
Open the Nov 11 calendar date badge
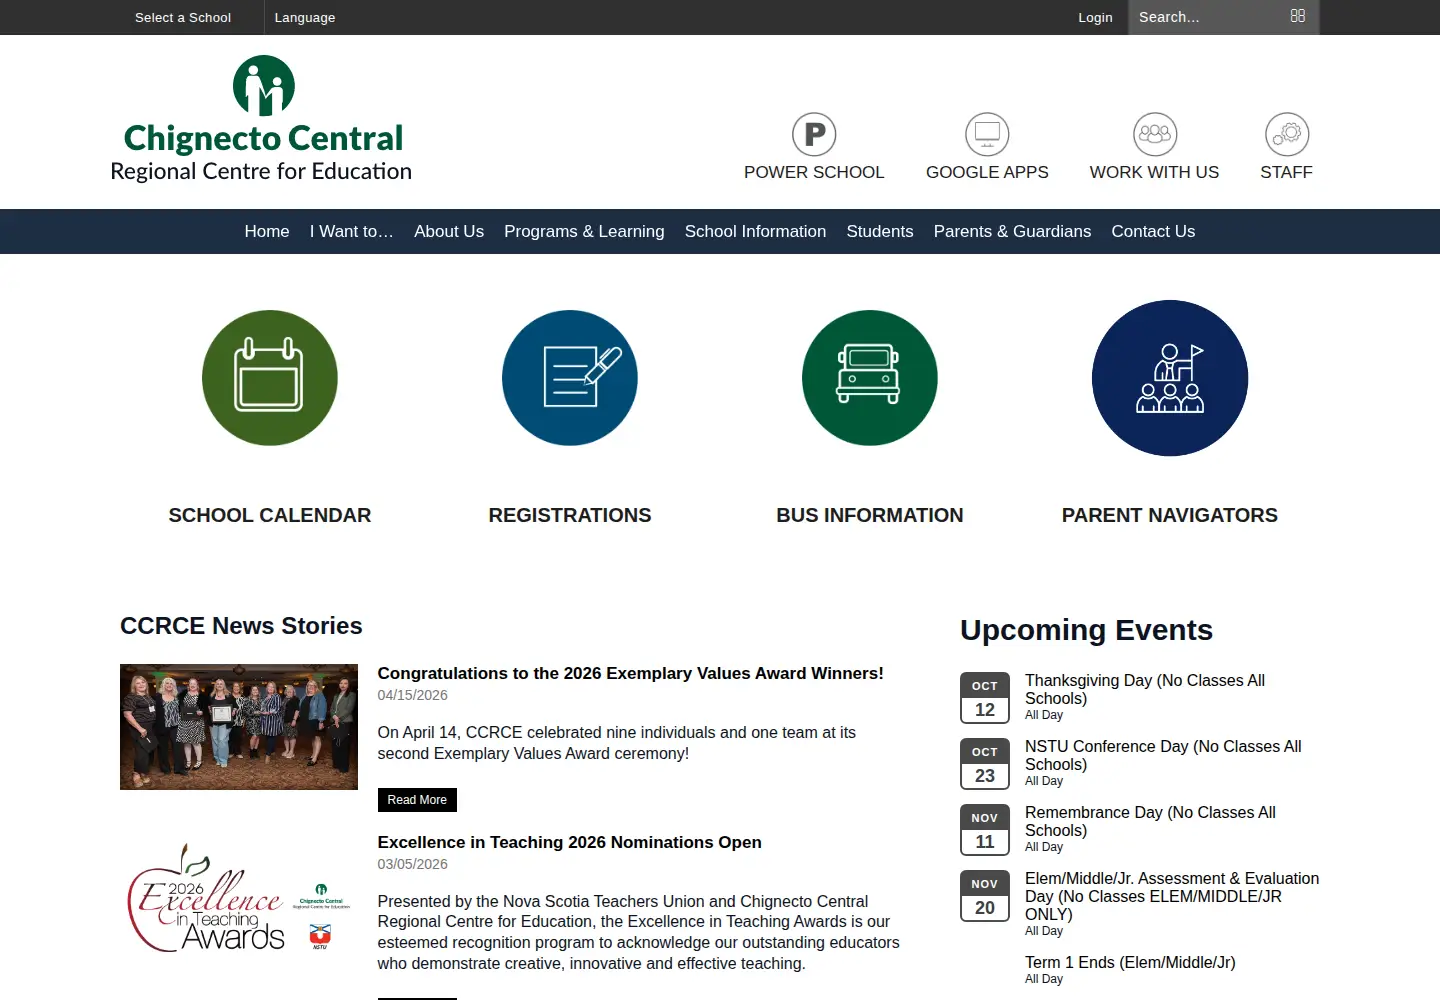pos(985,830)
